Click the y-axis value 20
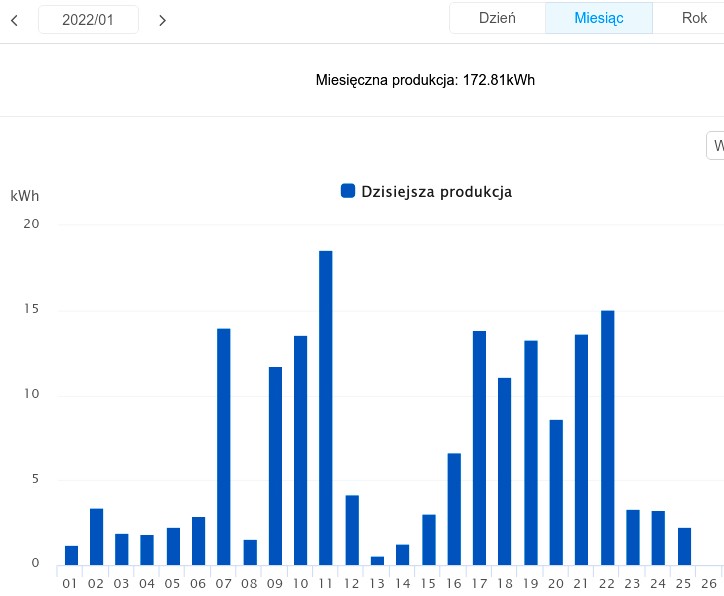This screenshot has height=596, width=724. (31, 224)
